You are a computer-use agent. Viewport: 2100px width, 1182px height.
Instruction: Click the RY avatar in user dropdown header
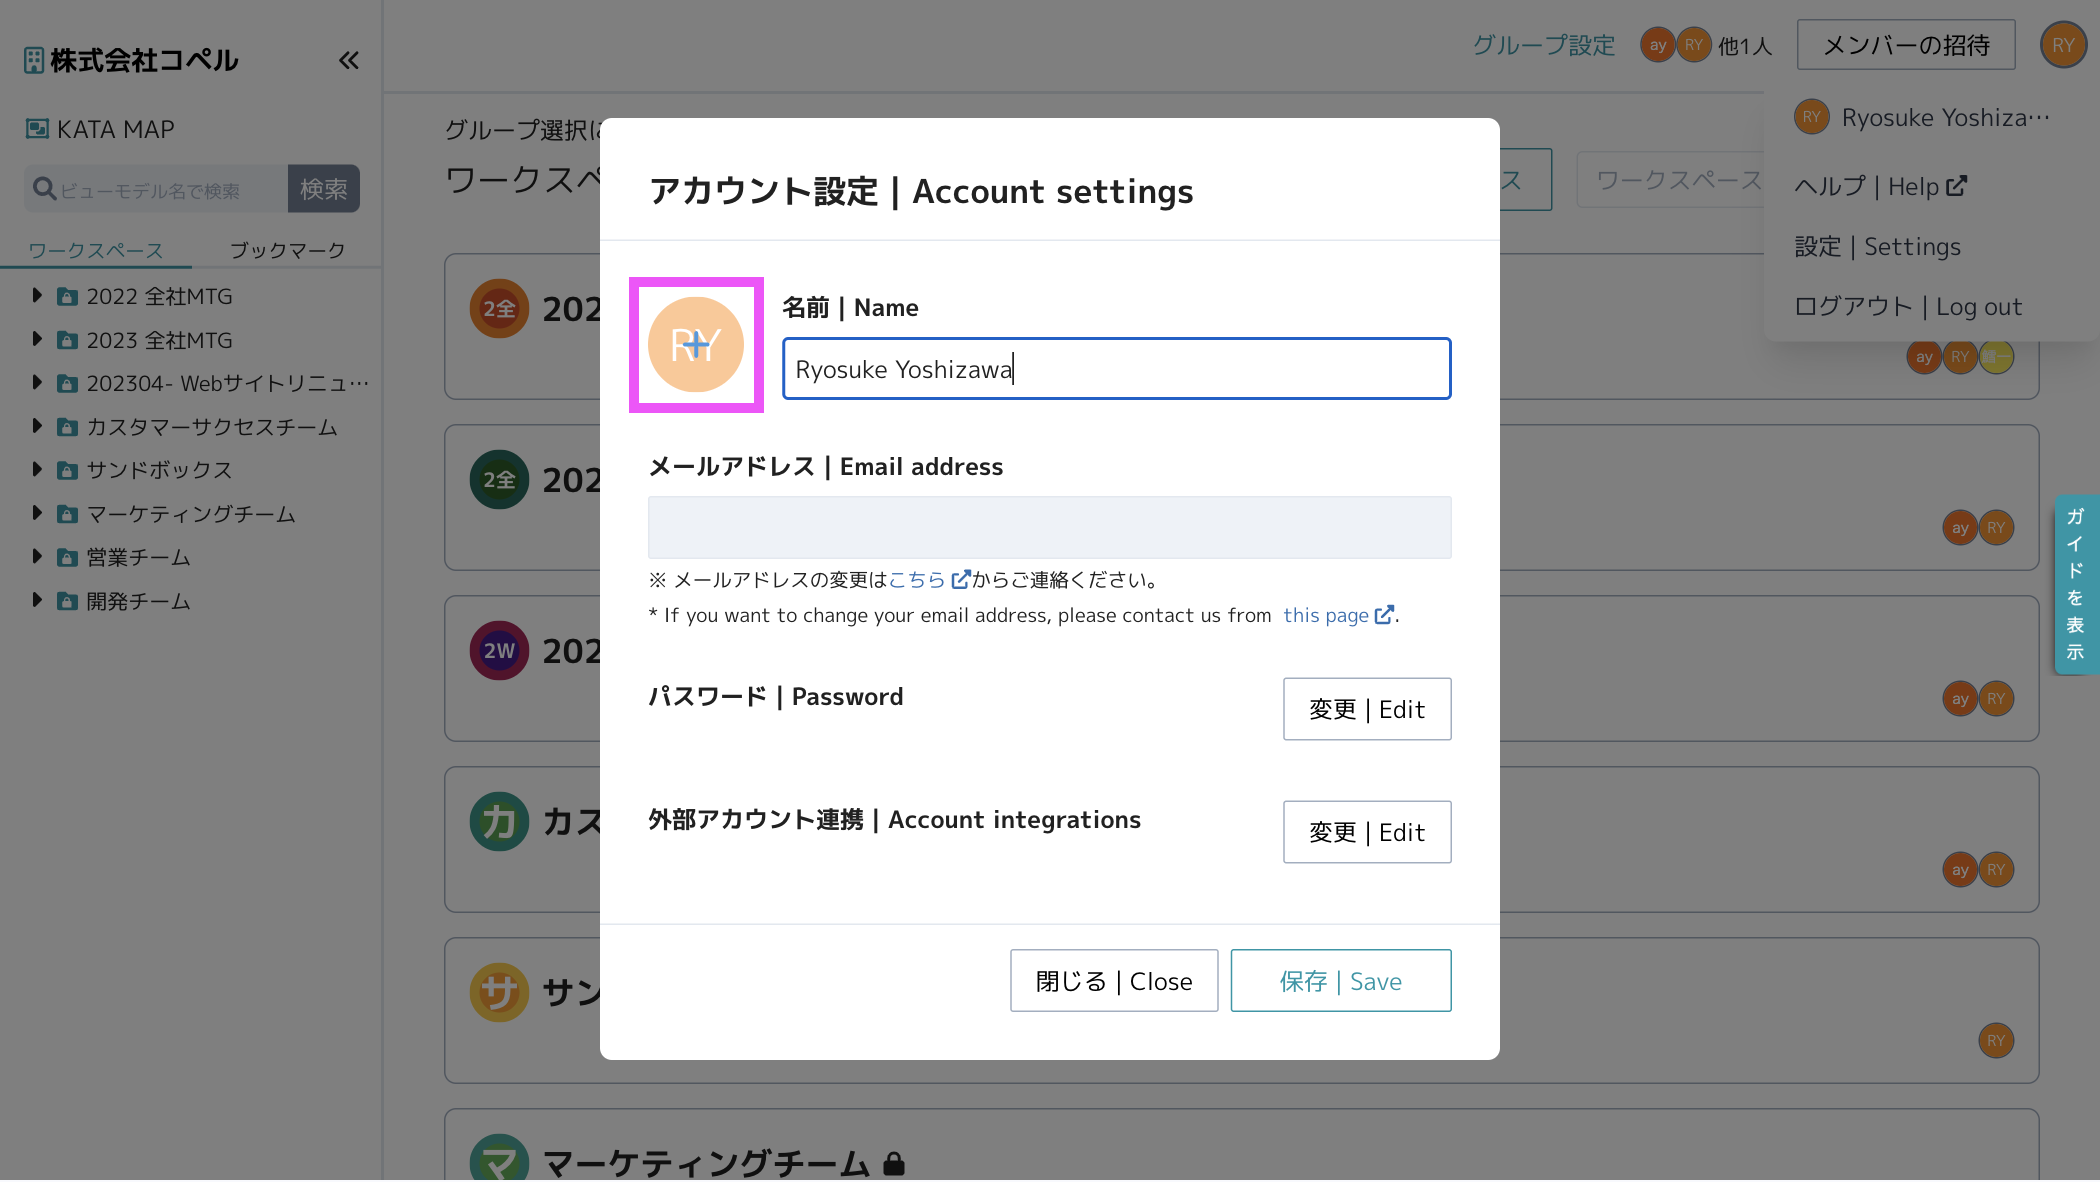[1812, 118]
